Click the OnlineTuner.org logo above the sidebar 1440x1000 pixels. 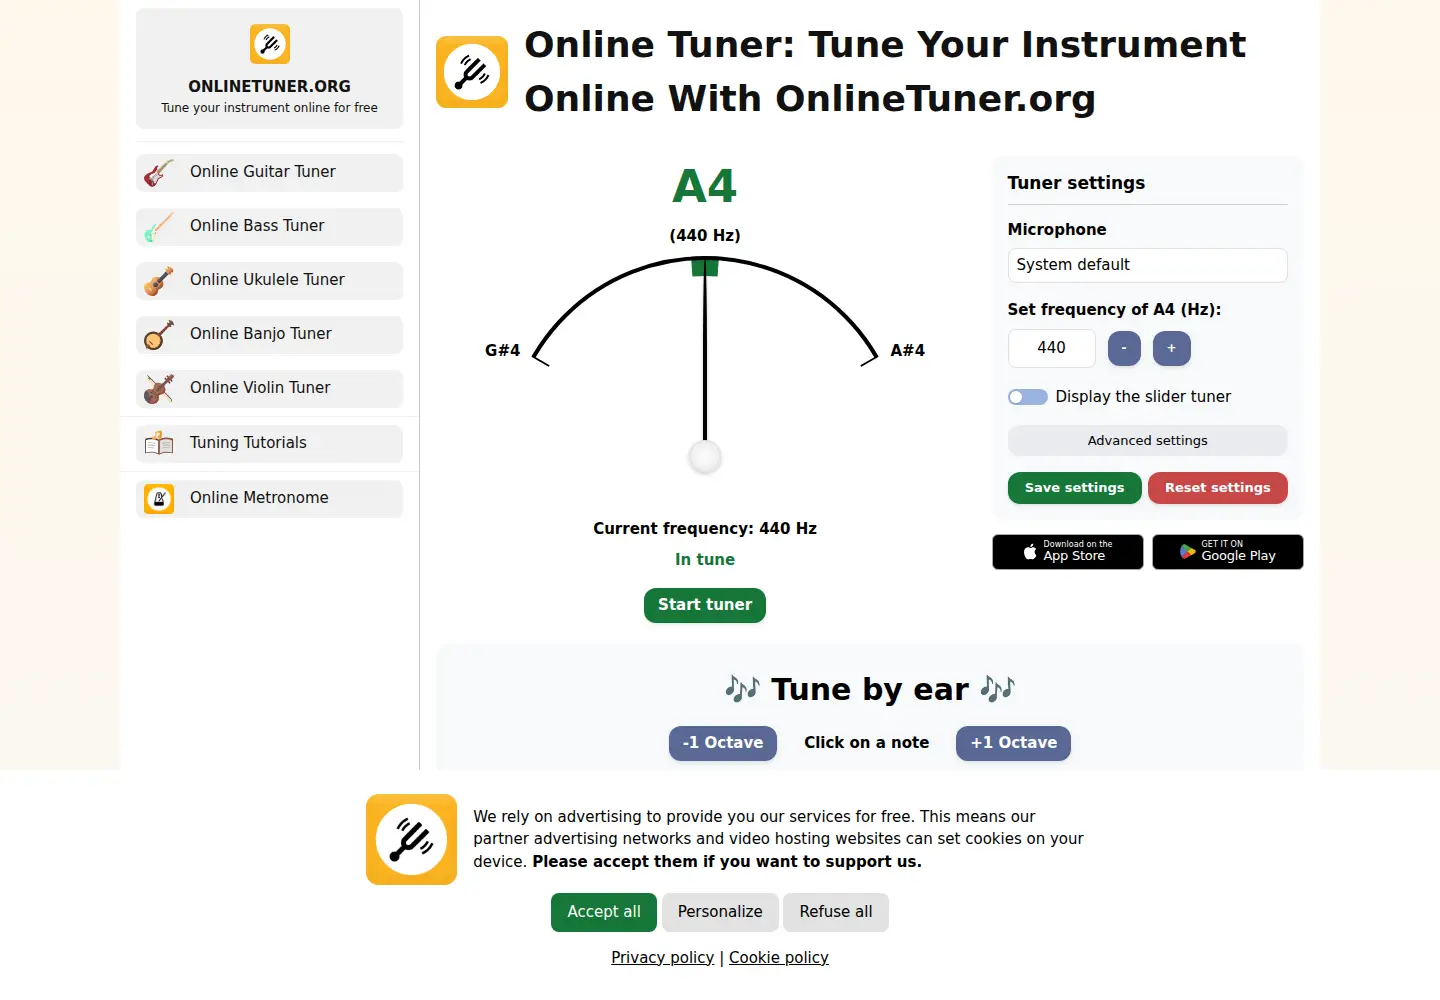[x=270, y=44]
